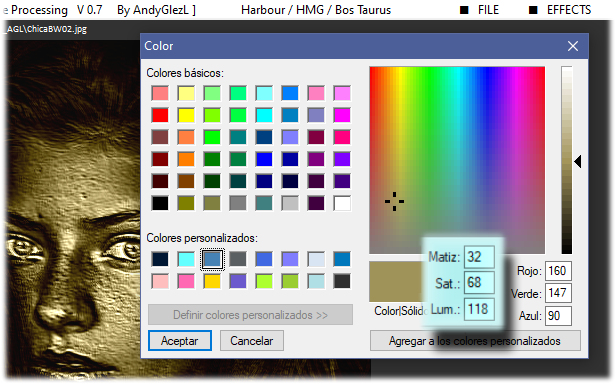This screenshot has height=384, width=616.
Task: Select magenta basic color swatch
Action: [342, 115]
